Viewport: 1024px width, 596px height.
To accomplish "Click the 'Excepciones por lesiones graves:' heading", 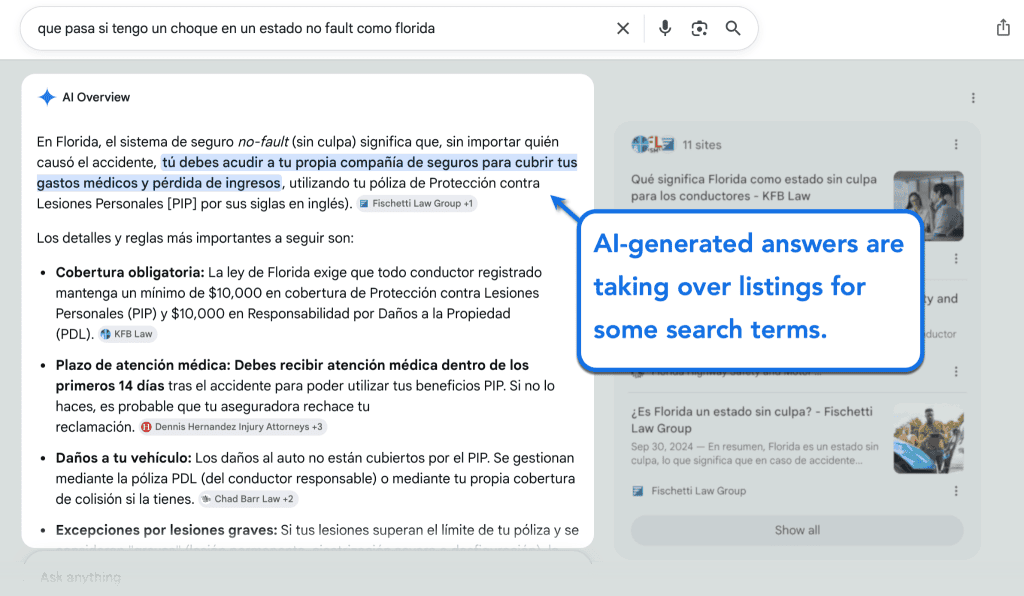I will [167, 530].
